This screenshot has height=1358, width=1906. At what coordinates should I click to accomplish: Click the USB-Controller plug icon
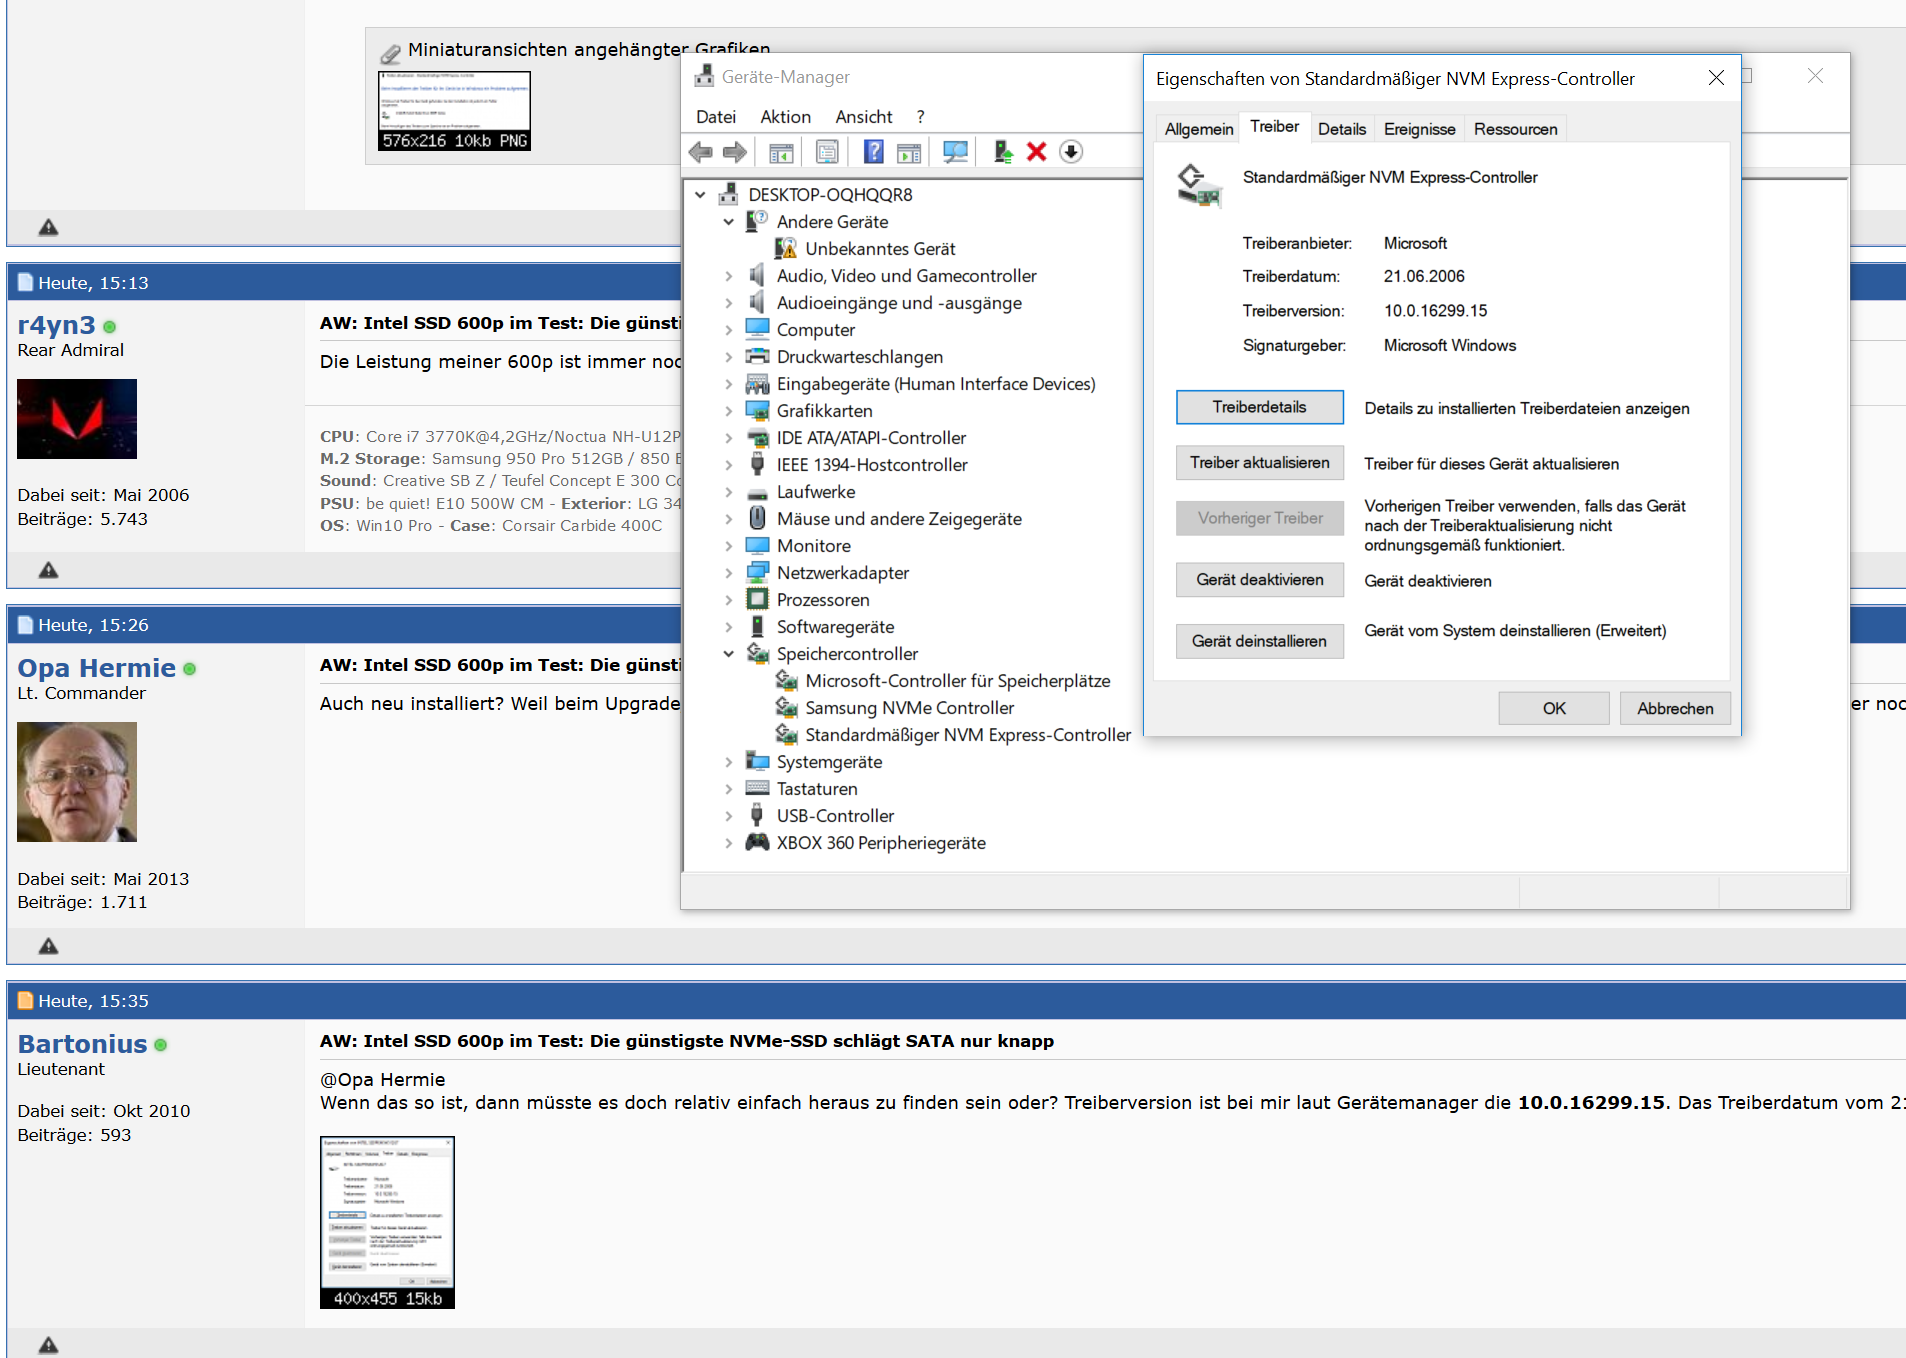[758, 815]
